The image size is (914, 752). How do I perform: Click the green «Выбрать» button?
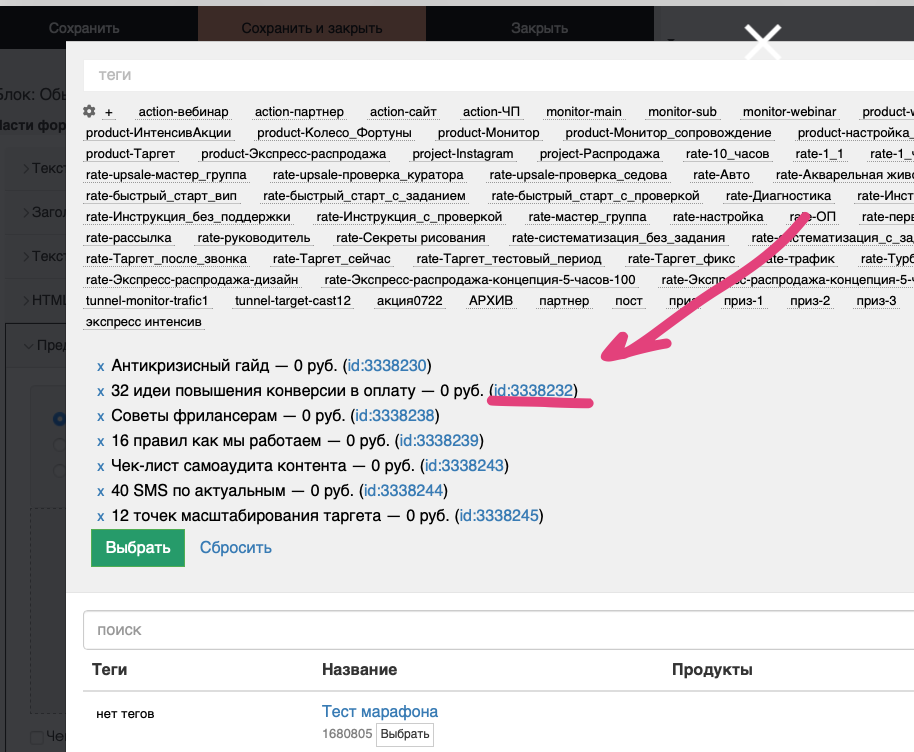pos(138,548)
